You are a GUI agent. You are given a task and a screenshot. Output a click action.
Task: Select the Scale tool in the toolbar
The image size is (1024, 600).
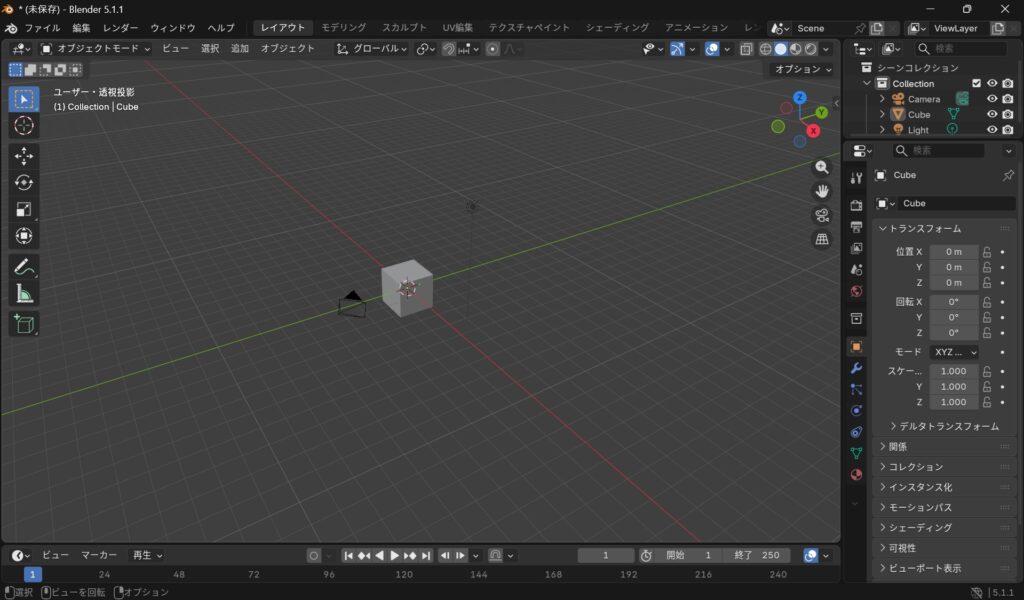tap(24, 209)
